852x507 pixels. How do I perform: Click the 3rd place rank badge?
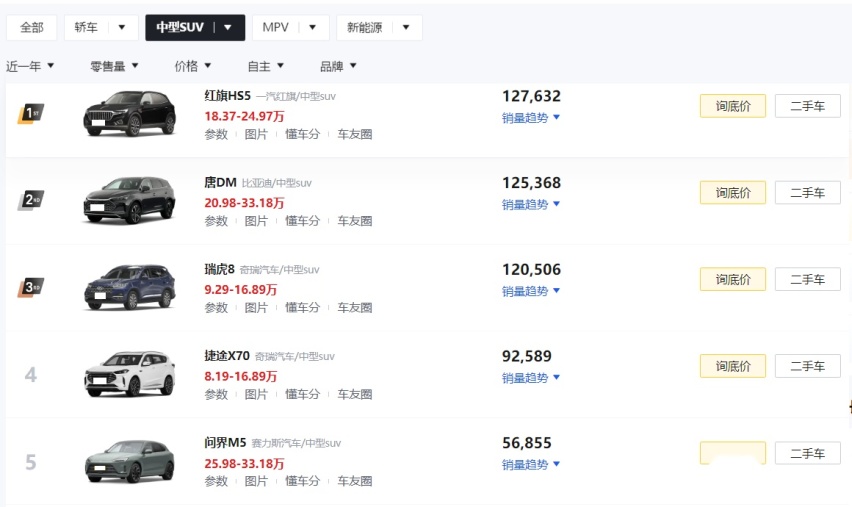pyautogui.click(x=30, y=287)
